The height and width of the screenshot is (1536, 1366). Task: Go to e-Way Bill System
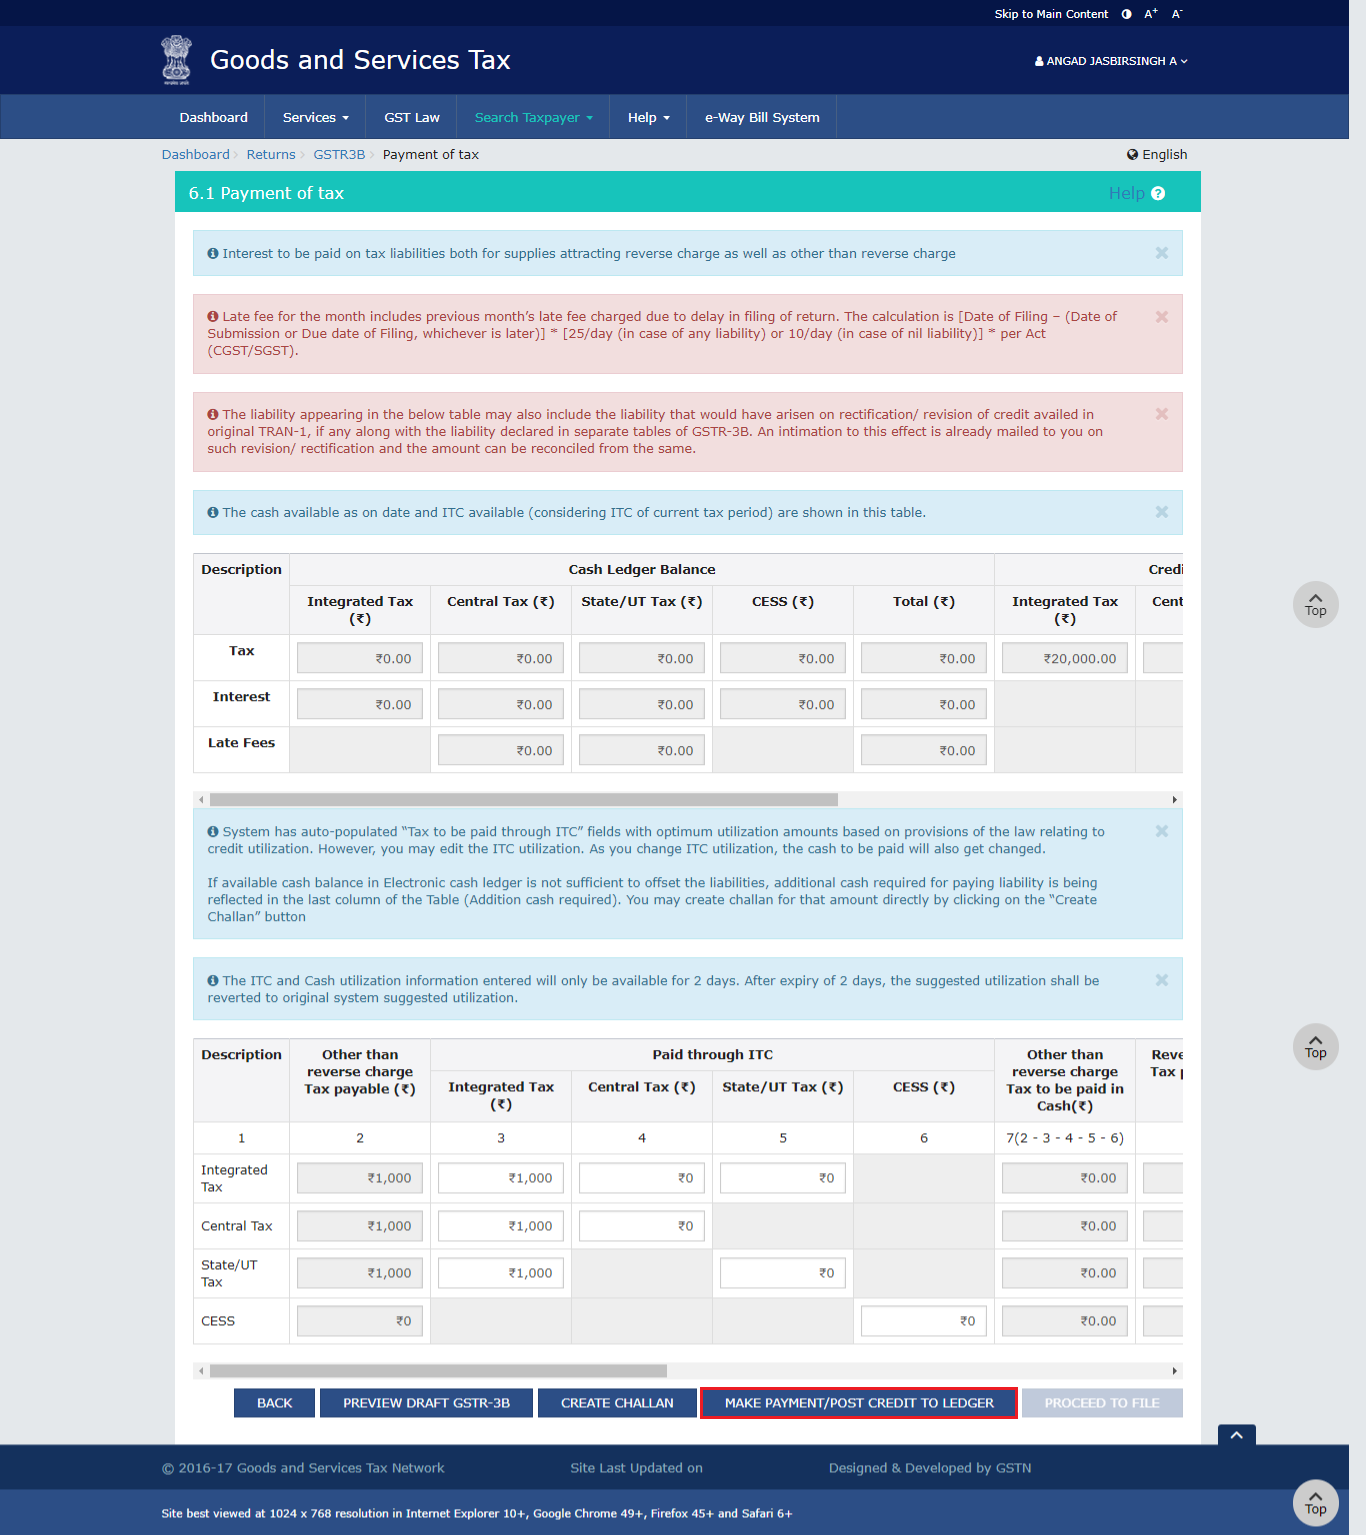click(x=762, y=118)
